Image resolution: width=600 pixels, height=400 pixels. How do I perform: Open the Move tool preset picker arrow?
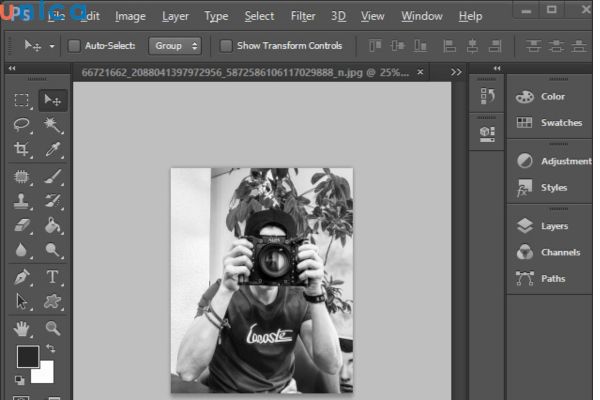point(52,46)
